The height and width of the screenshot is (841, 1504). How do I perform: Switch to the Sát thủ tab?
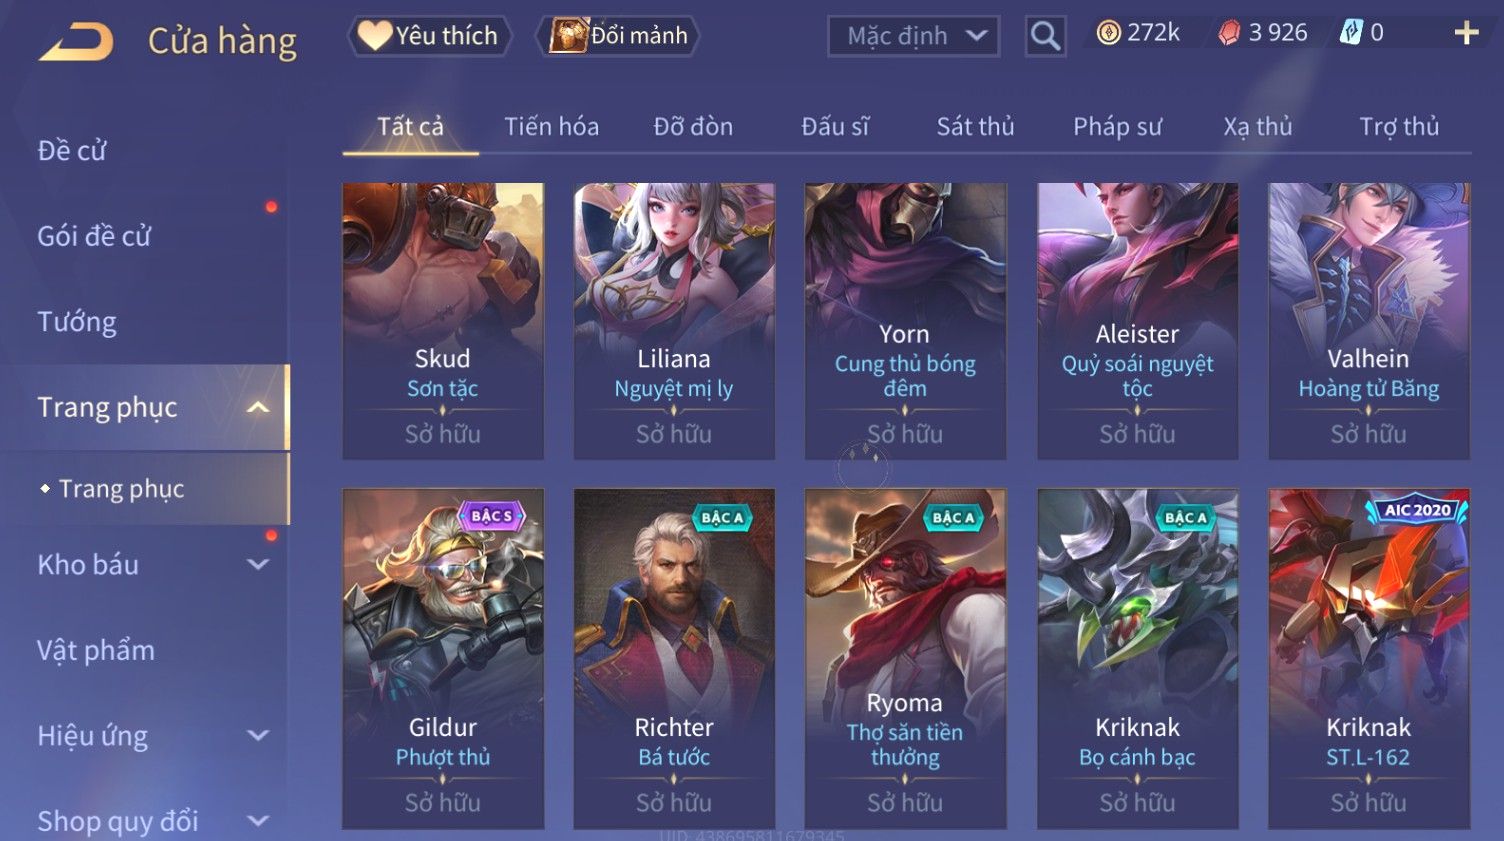click(x=975, y=126)
